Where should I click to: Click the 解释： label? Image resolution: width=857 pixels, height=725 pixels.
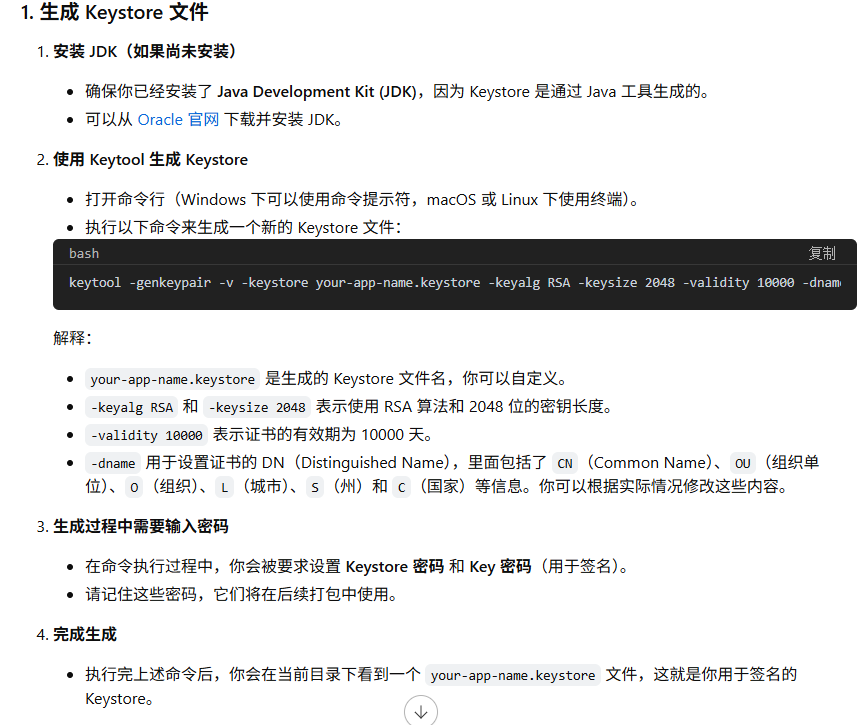point(72,338)
